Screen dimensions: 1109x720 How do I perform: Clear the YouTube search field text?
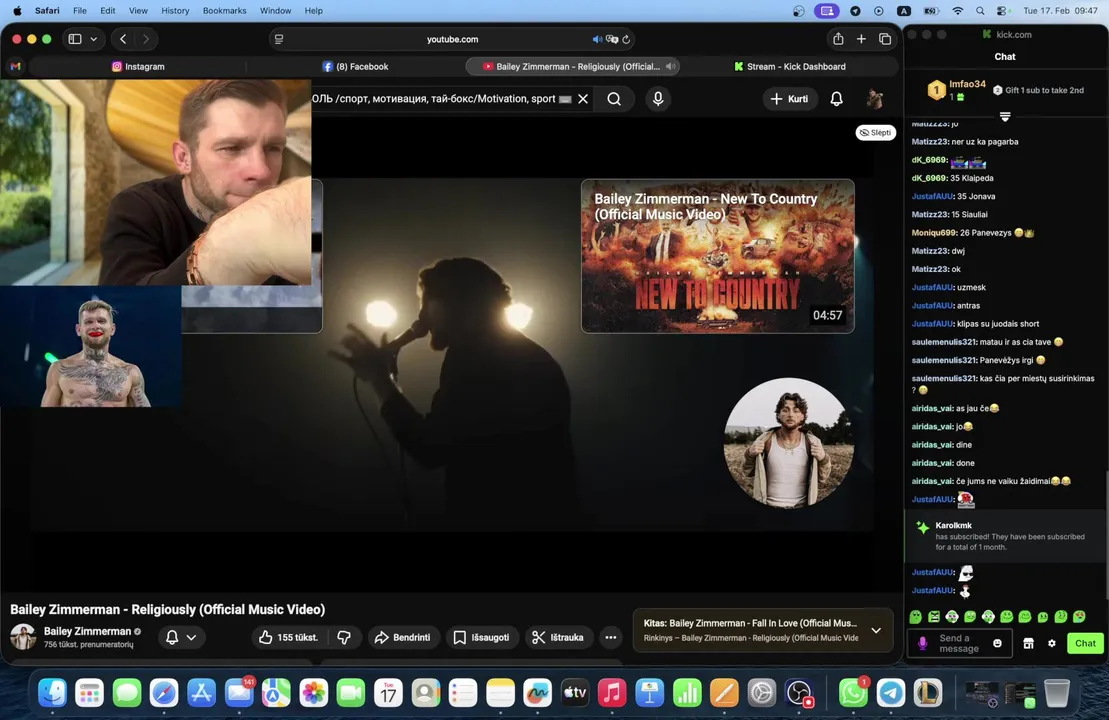(583, 99)
